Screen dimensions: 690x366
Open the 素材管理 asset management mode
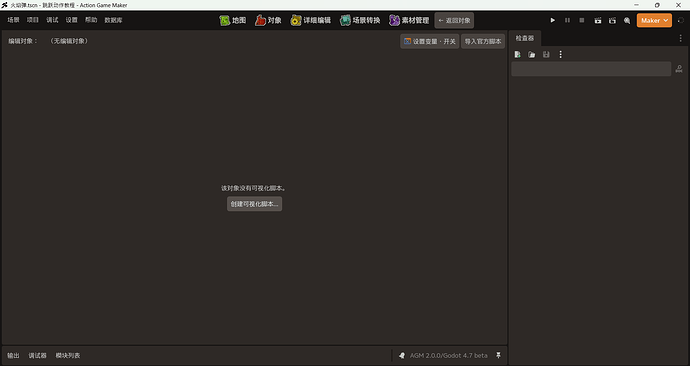(x=409, y=20)
